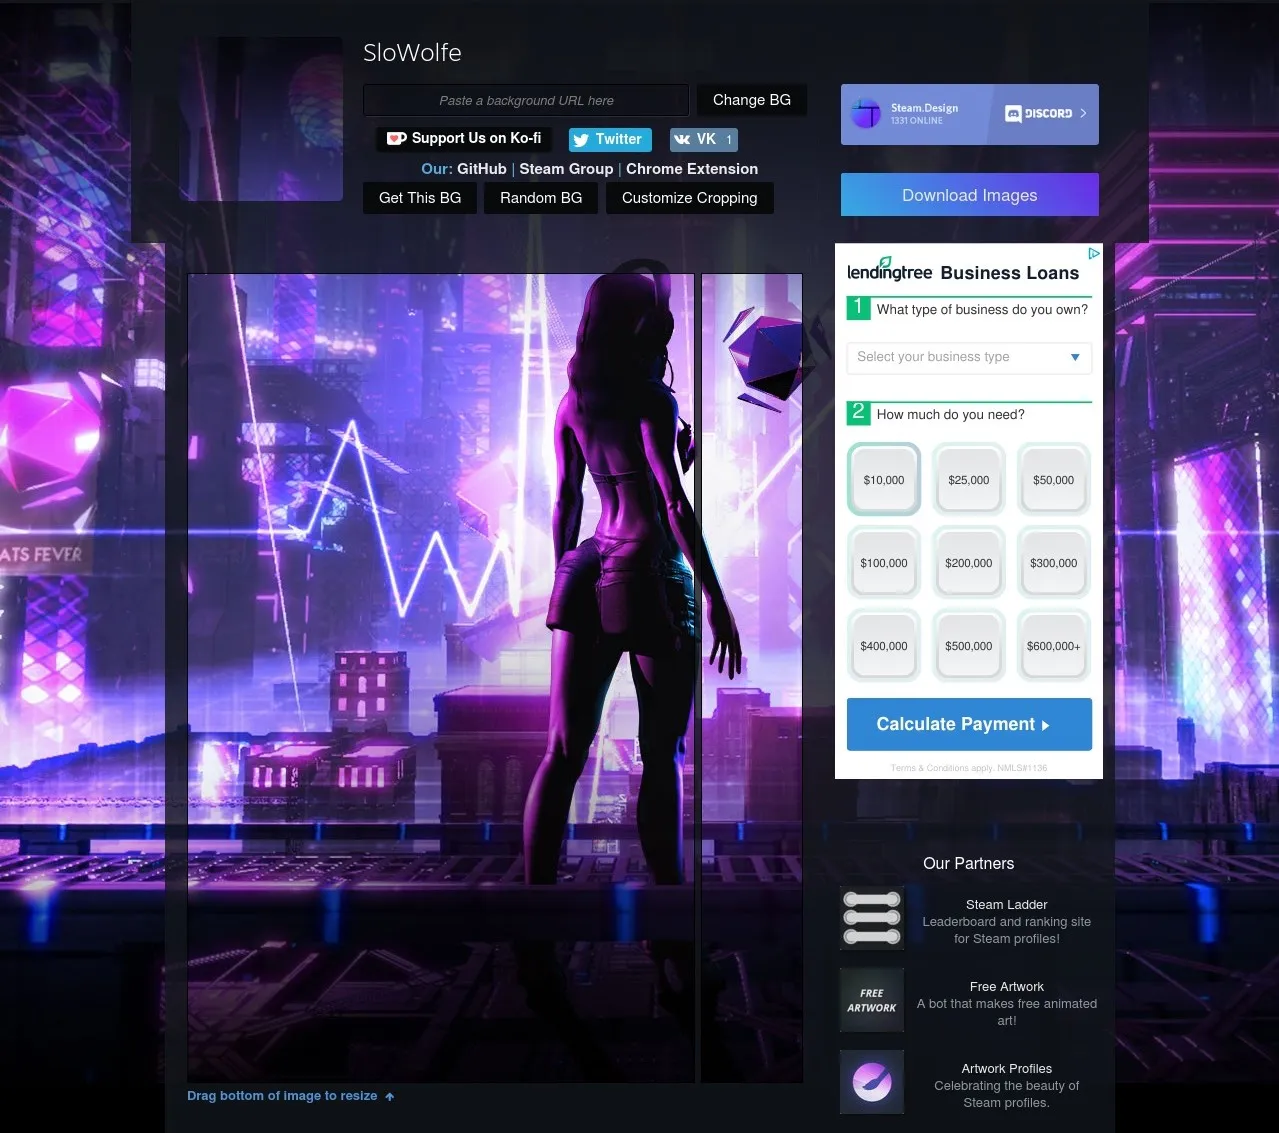
Task: Click the 'Our Partners' heading
Action: 968,863
